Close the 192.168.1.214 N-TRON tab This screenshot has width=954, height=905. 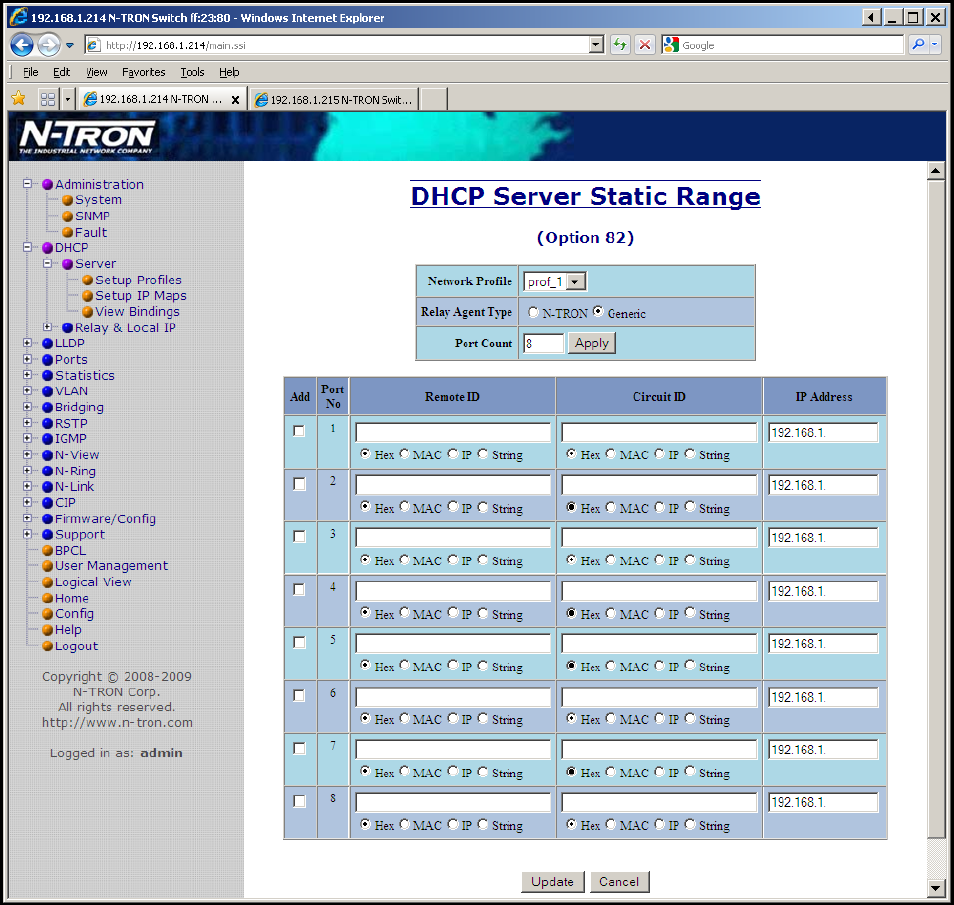(235, 99)
